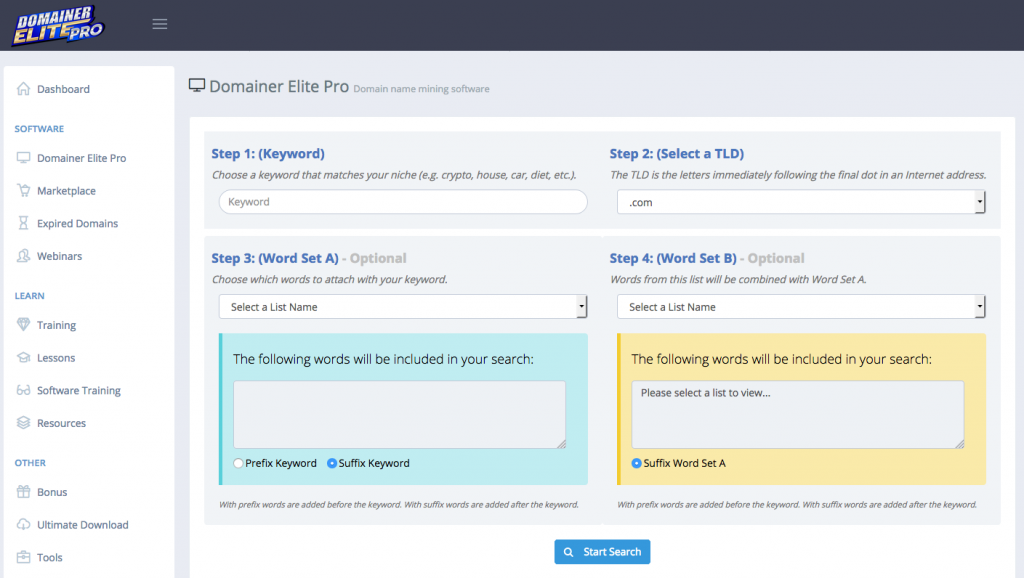Viewport: 1024px width, 578px height.
Task: Expand the Word Set B list dropdown
Action: pyautogui.click(x=801, y=307)
